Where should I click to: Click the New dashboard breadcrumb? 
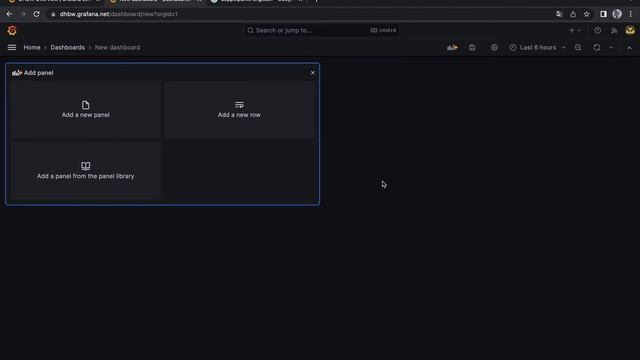click(118, 47)
